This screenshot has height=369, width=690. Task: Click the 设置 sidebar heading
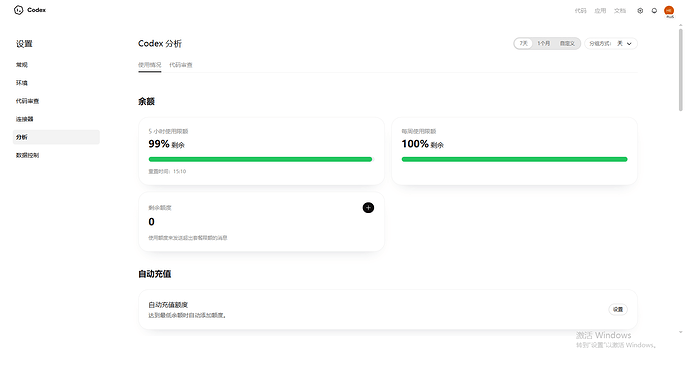24,44
